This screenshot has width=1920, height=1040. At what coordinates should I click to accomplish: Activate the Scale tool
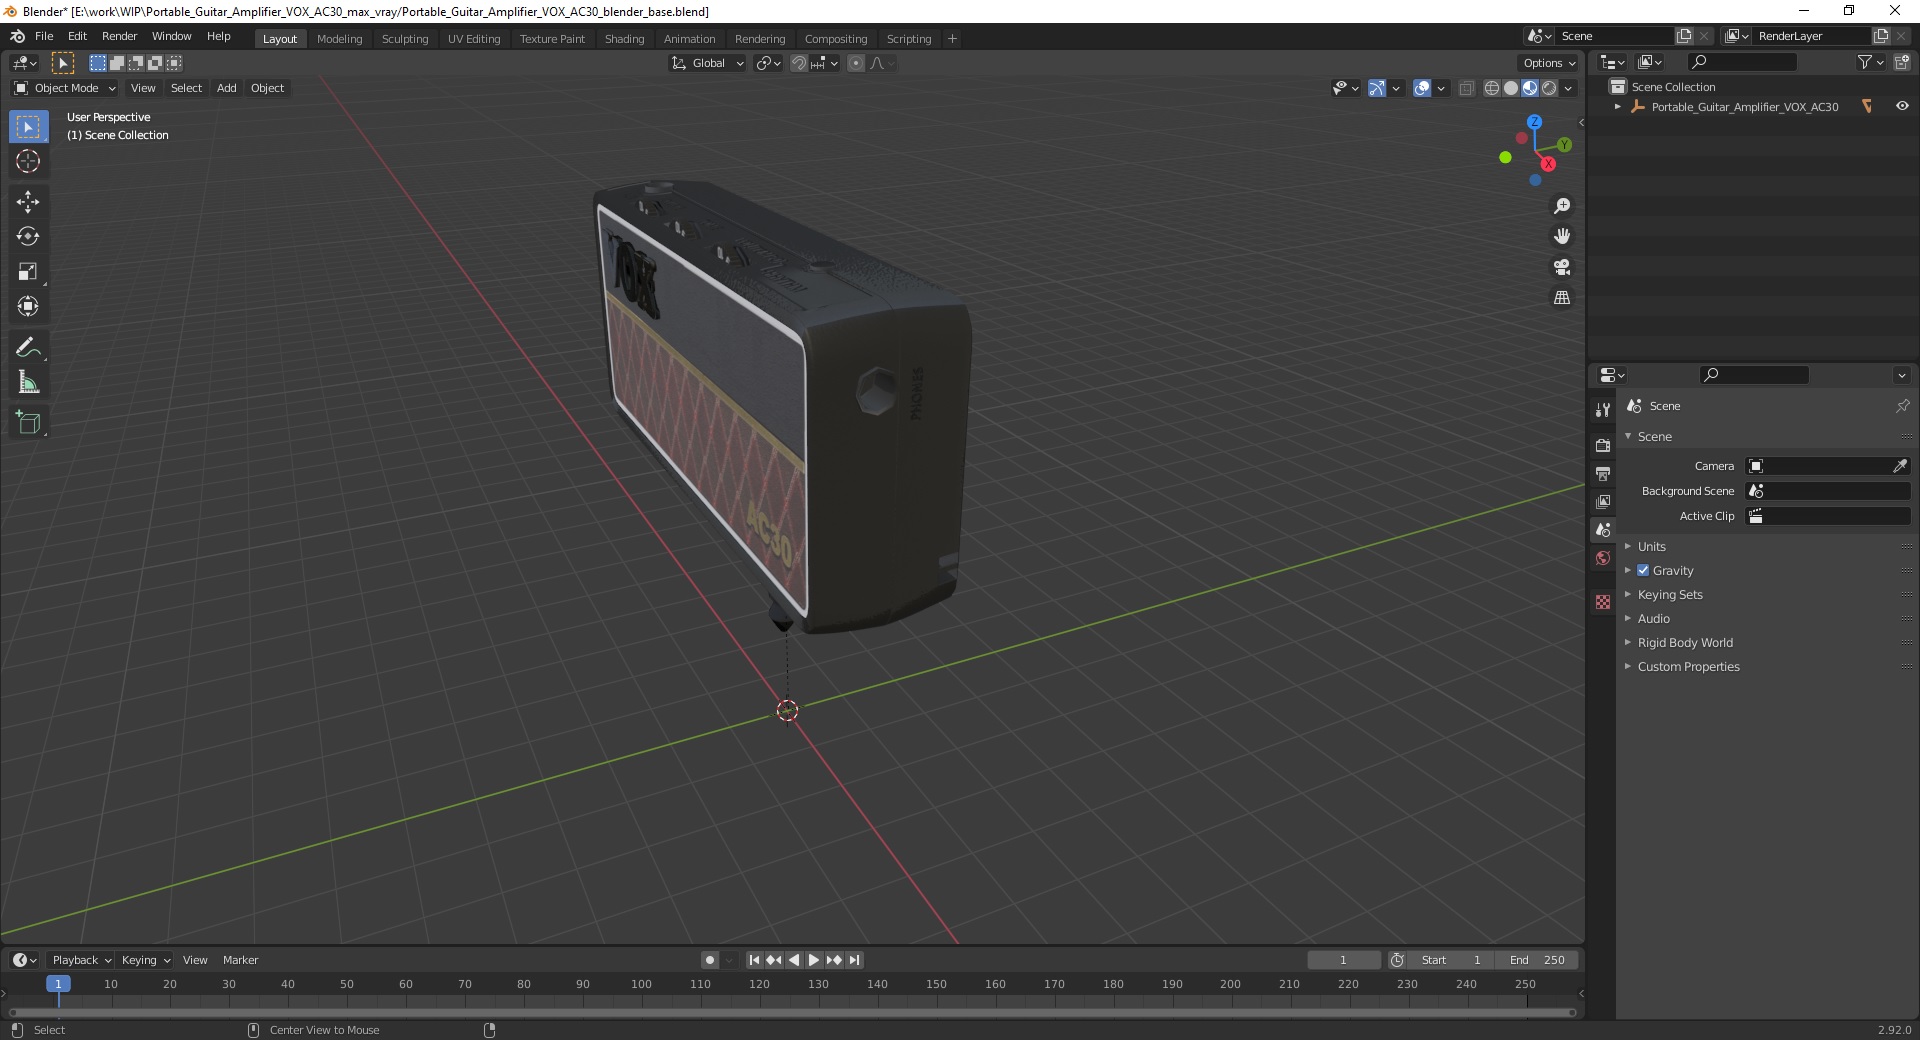pyautogui.click(x=28, y=271)
